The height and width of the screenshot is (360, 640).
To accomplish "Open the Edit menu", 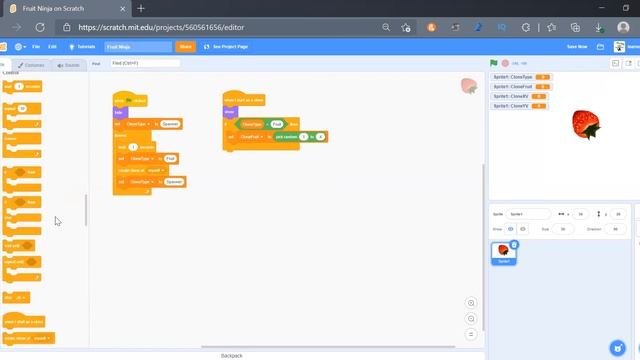I will [x=52, y=47].
